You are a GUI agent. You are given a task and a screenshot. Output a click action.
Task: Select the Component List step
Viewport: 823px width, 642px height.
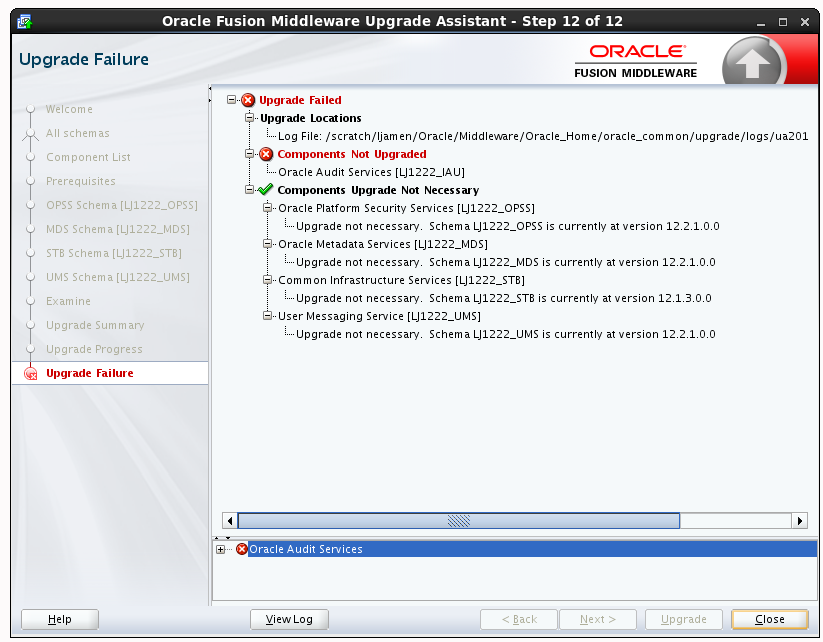click(88, 157)
